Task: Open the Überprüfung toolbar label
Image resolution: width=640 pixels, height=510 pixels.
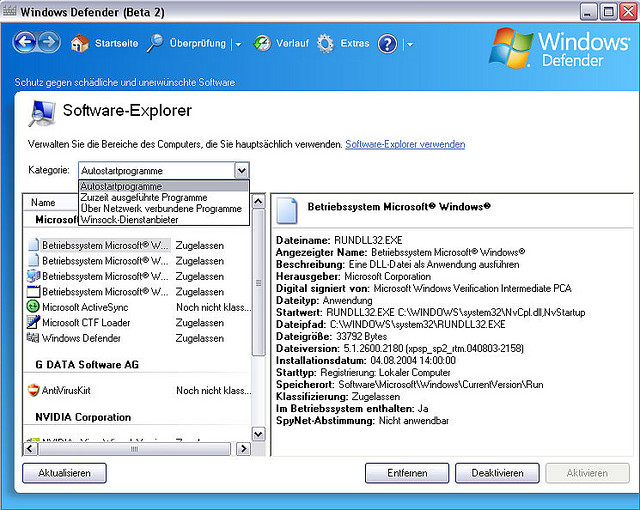Action: (x=198, y=43)
